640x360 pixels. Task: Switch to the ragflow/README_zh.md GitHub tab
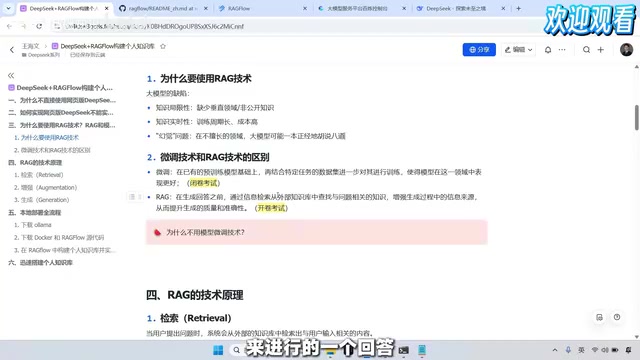[163, 8]
